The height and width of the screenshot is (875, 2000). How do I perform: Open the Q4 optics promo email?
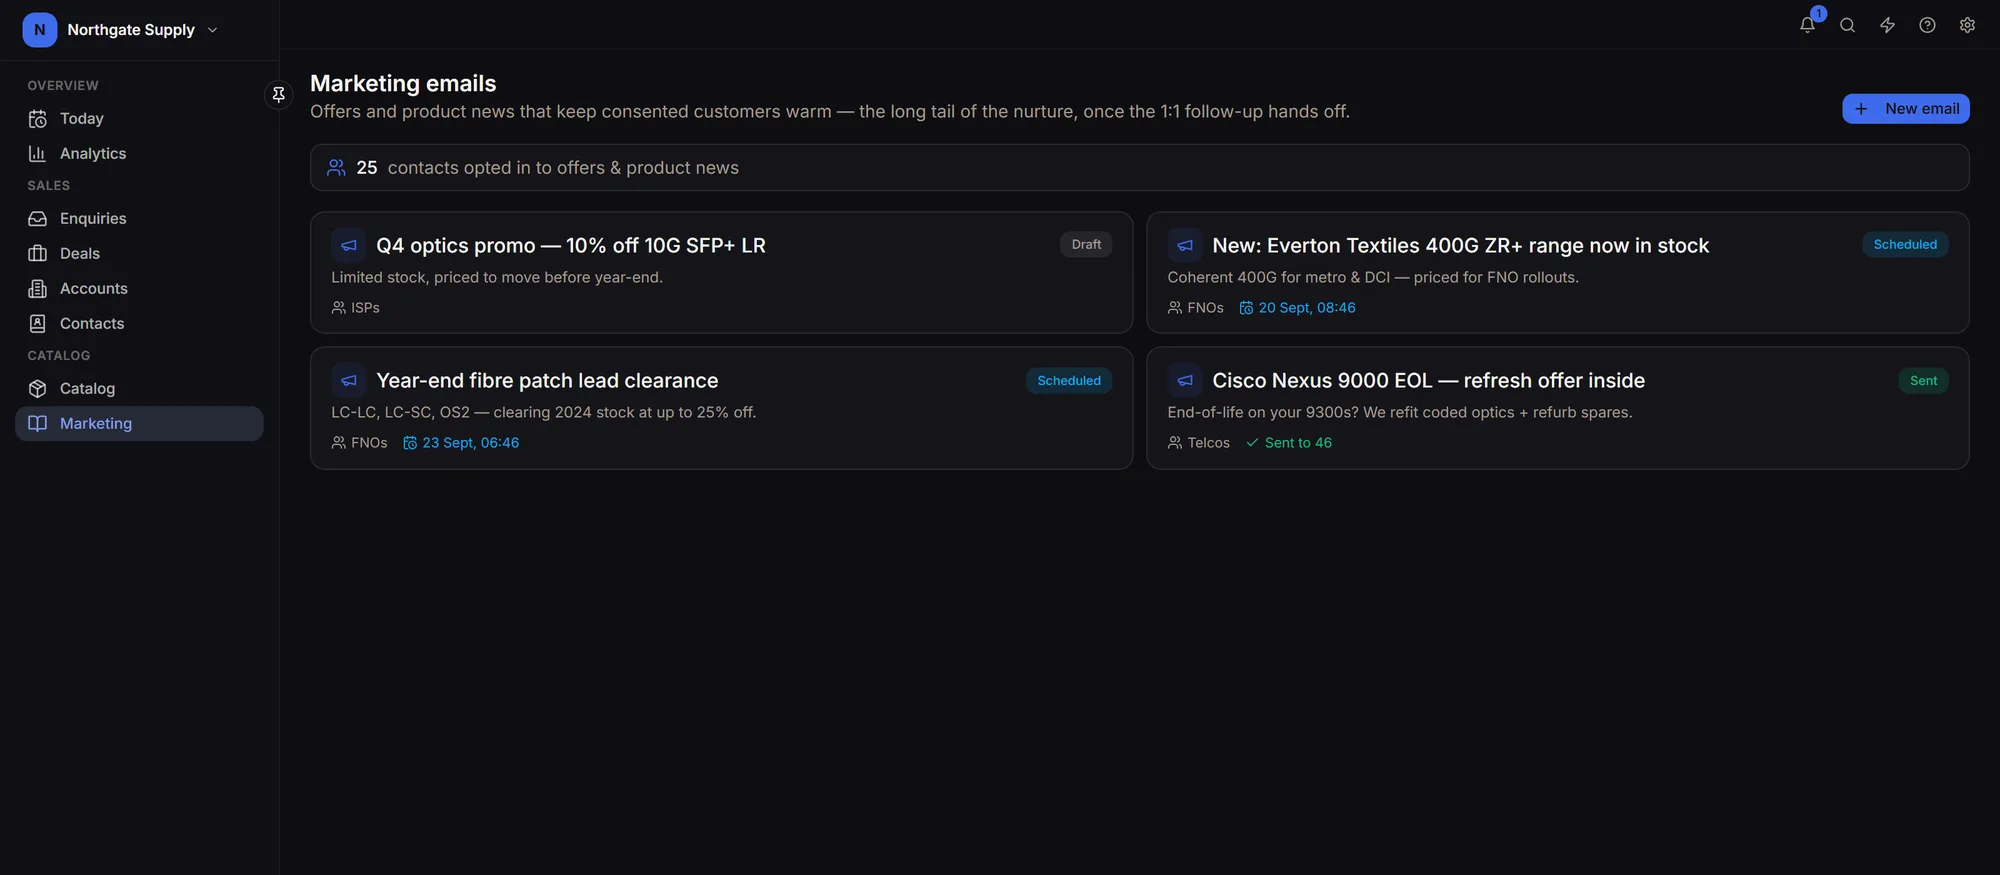(x=721, y=272)
